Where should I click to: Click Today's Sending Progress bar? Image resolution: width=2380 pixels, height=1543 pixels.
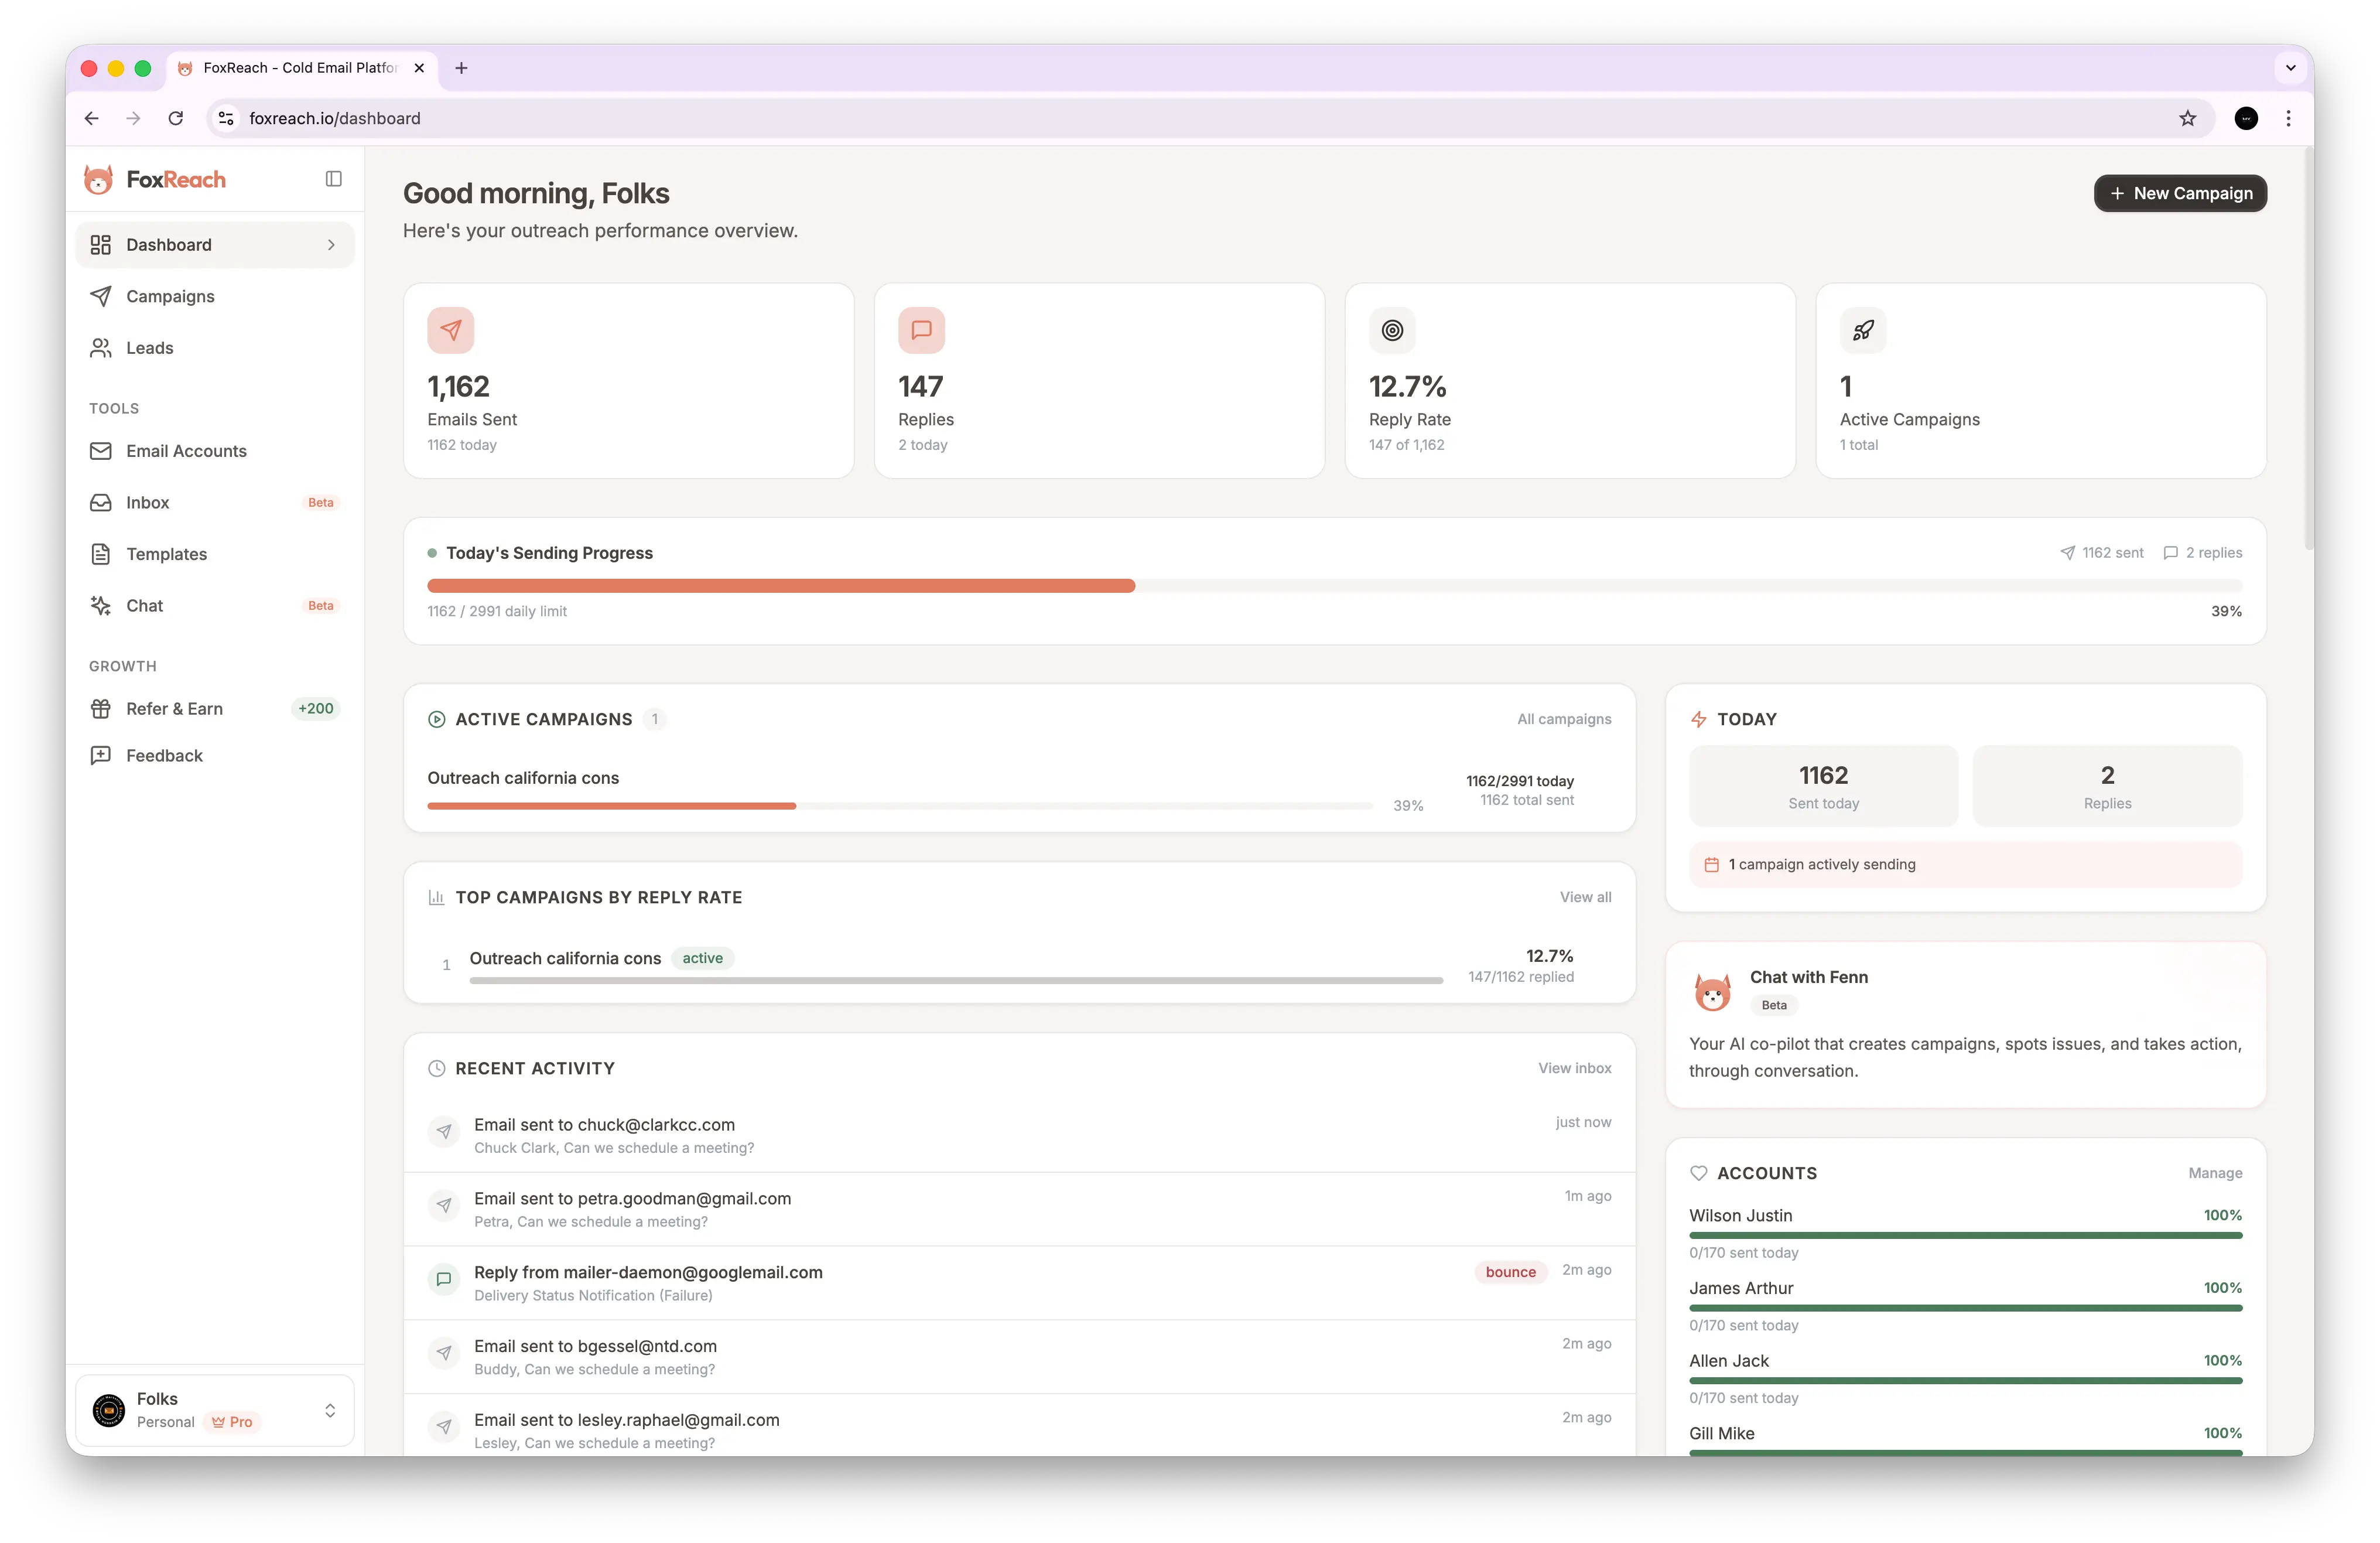tap(1334, 586)
